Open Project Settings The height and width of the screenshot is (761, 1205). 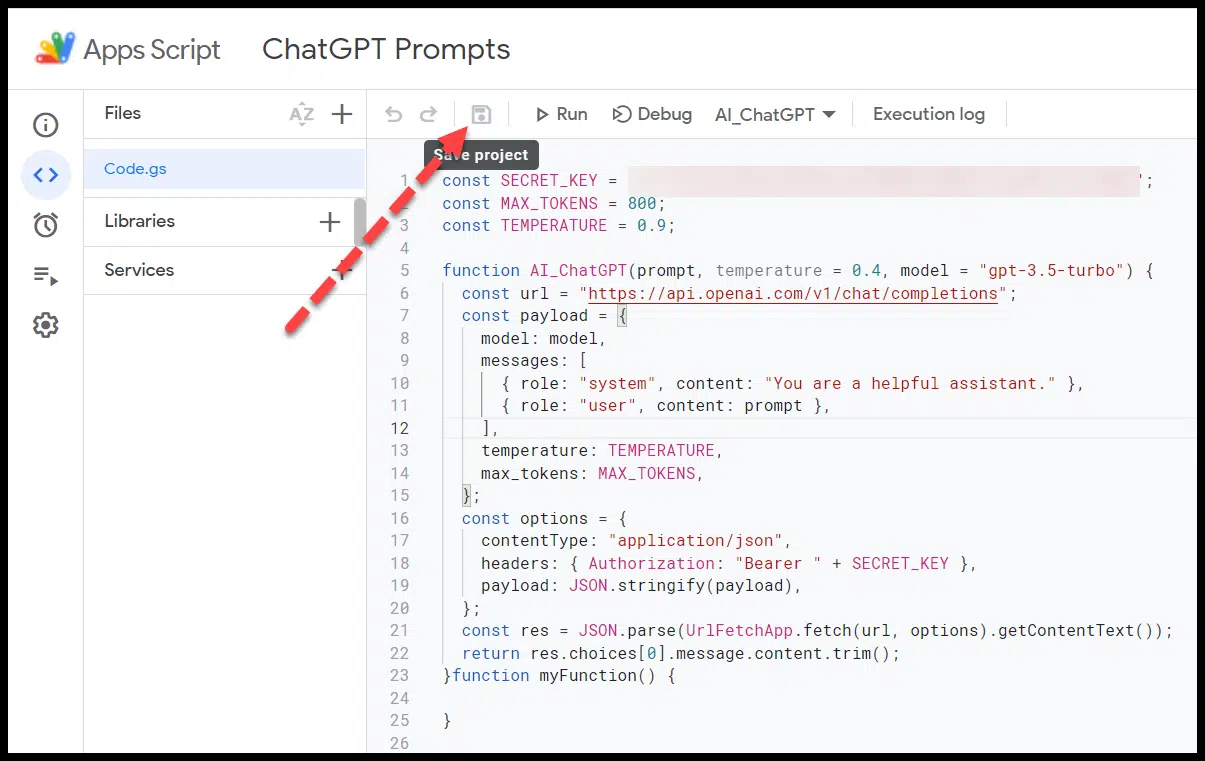(45, 324)
